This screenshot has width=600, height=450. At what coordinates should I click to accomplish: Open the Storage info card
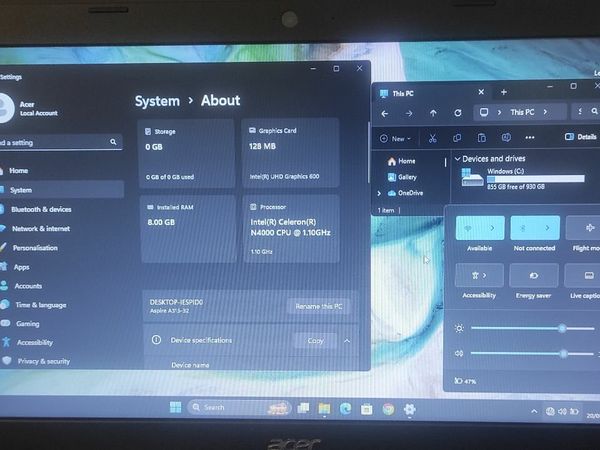tap(186, 153)
